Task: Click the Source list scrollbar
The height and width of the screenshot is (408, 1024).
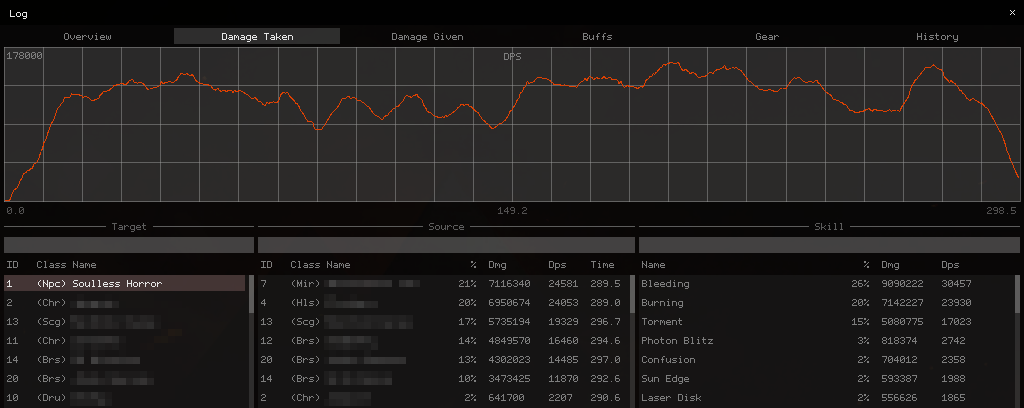Action: tap(632, 294)
